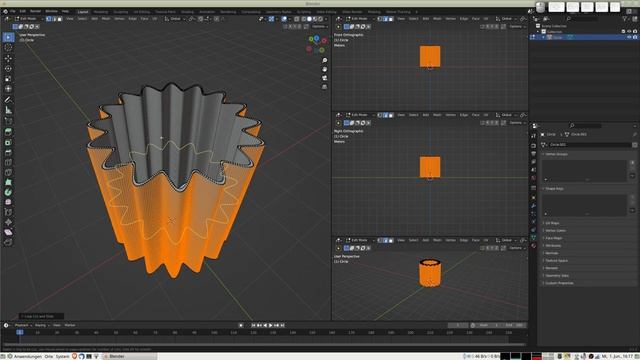Select the Spin tool
The image size is (640, 360).
point(8,192)
